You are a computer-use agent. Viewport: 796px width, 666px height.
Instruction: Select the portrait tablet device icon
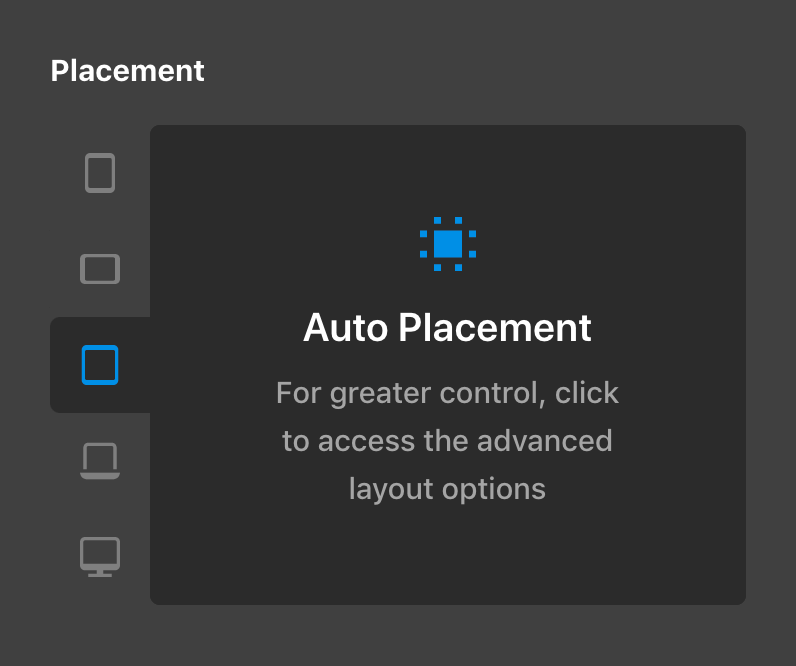point(100,173)
